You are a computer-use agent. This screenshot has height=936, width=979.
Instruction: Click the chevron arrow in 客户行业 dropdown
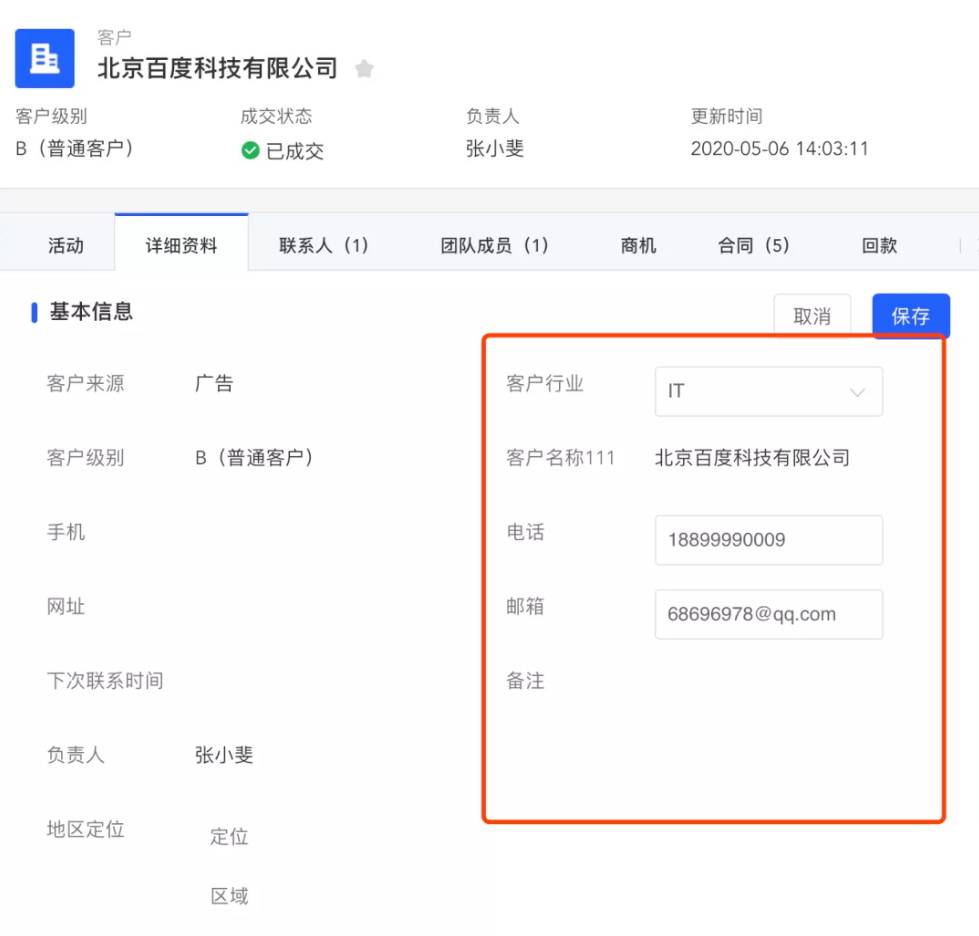pyautogui.click(x=857, y=392)
